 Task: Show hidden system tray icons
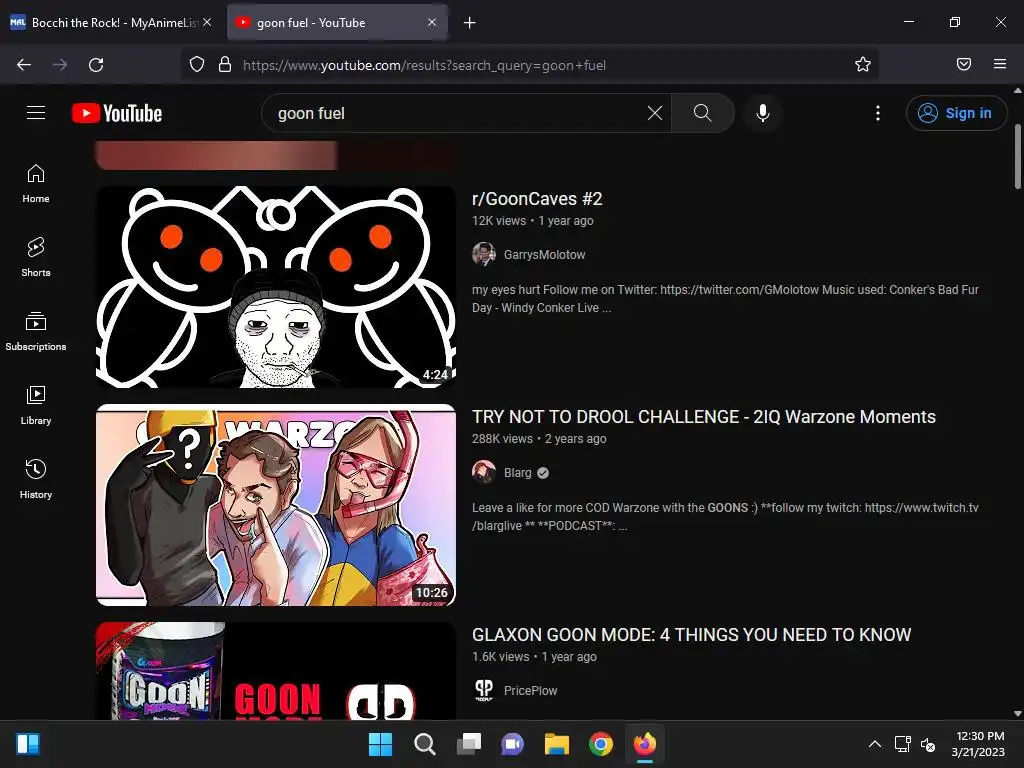pos(874,744)
